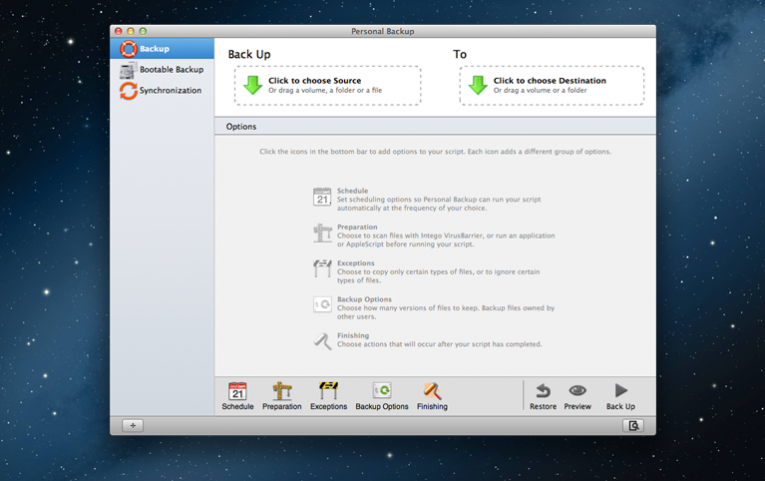Screen dimensions: 765x481
Task: Open Backup Options in bottom bar
Action: (x=382, y=396)
